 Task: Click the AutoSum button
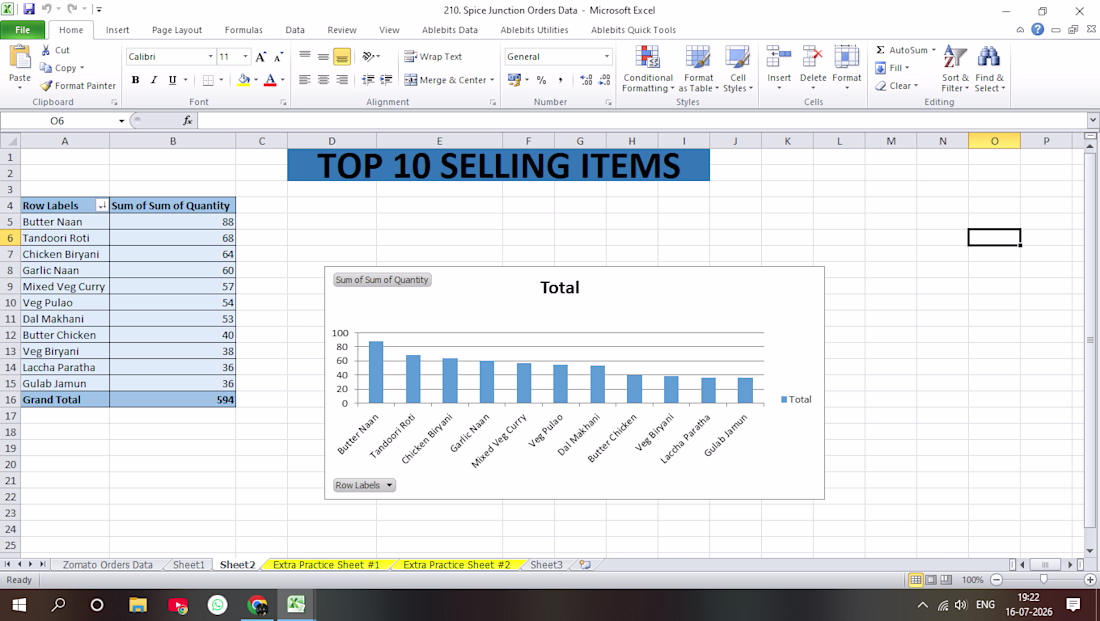[905, 50]
